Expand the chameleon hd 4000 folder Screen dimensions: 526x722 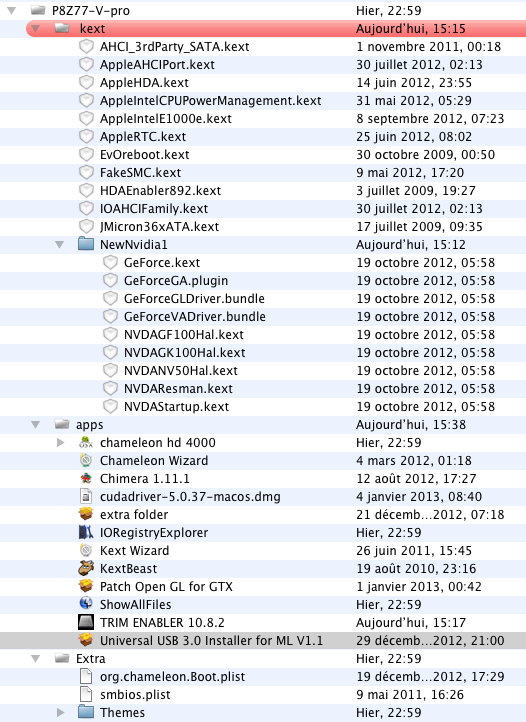tap(60, 443)
